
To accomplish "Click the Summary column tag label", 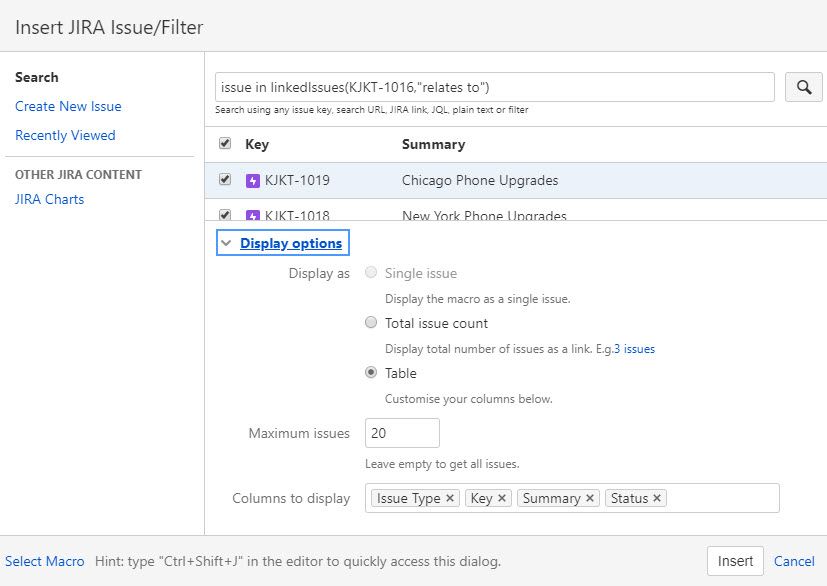I will [551, 498].
